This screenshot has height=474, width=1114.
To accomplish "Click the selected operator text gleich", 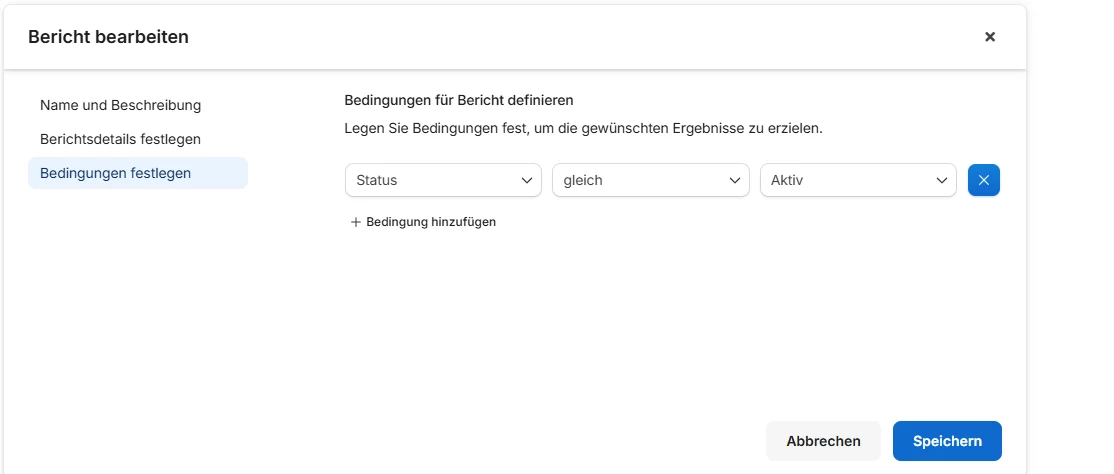I will (x=583, y=180).
